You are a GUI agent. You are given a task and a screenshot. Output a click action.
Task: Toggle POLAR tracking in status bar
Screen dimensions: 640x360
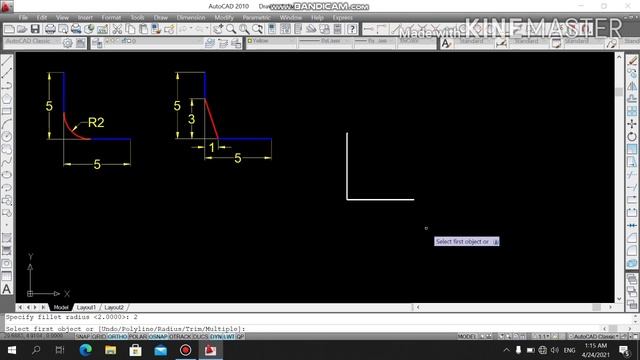point(138,337)
